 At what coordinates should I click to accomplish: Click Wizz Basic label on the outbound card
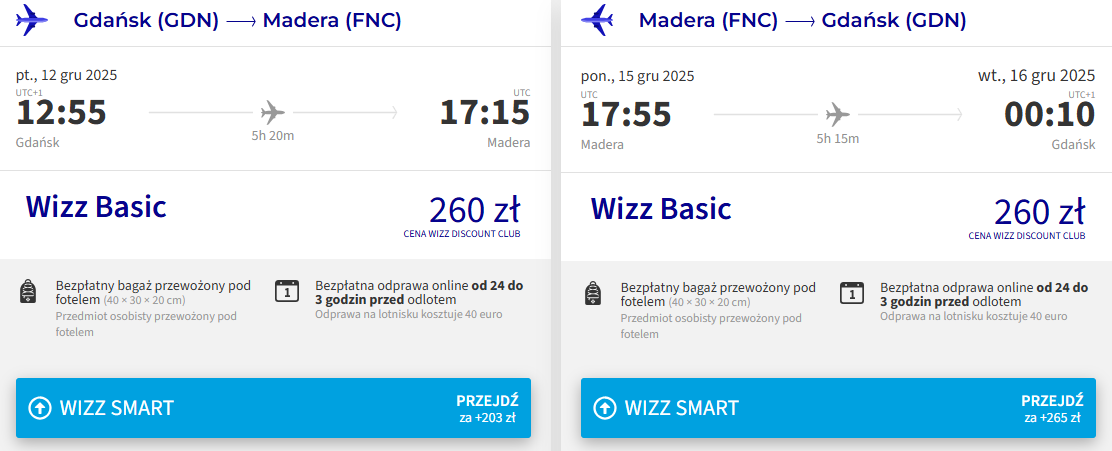96,207
